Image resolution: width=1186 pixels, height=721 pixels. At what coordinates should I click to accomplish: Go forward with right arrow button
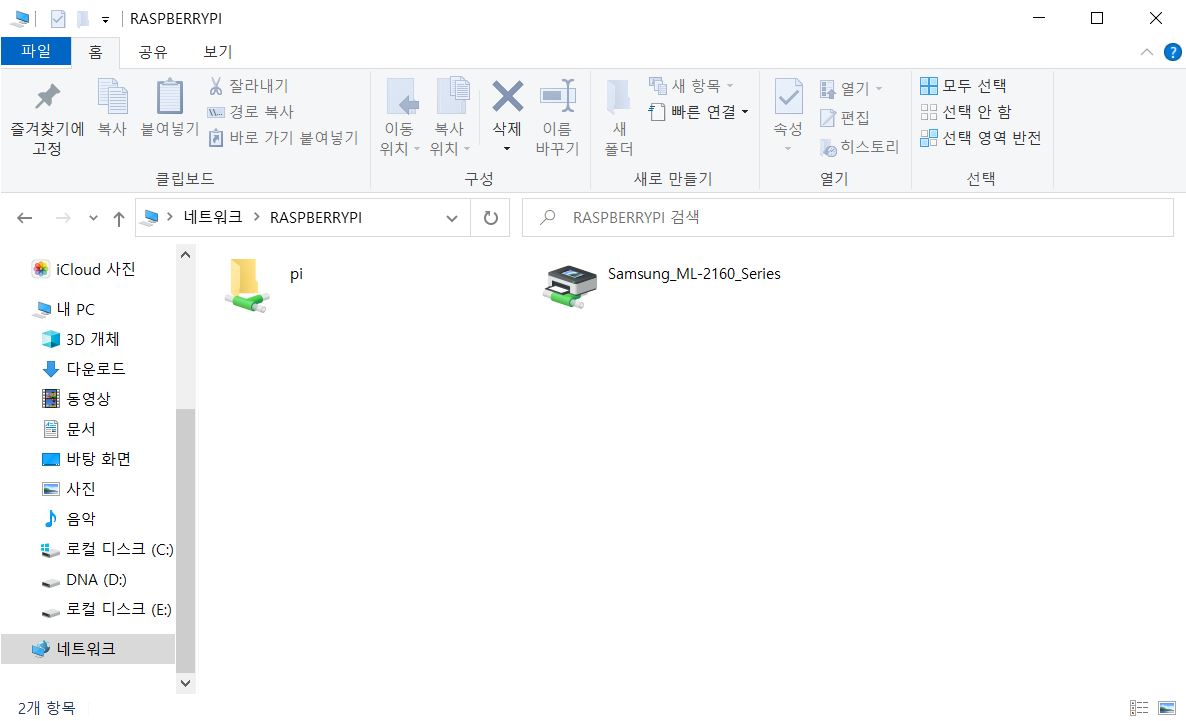pos(63,218)
